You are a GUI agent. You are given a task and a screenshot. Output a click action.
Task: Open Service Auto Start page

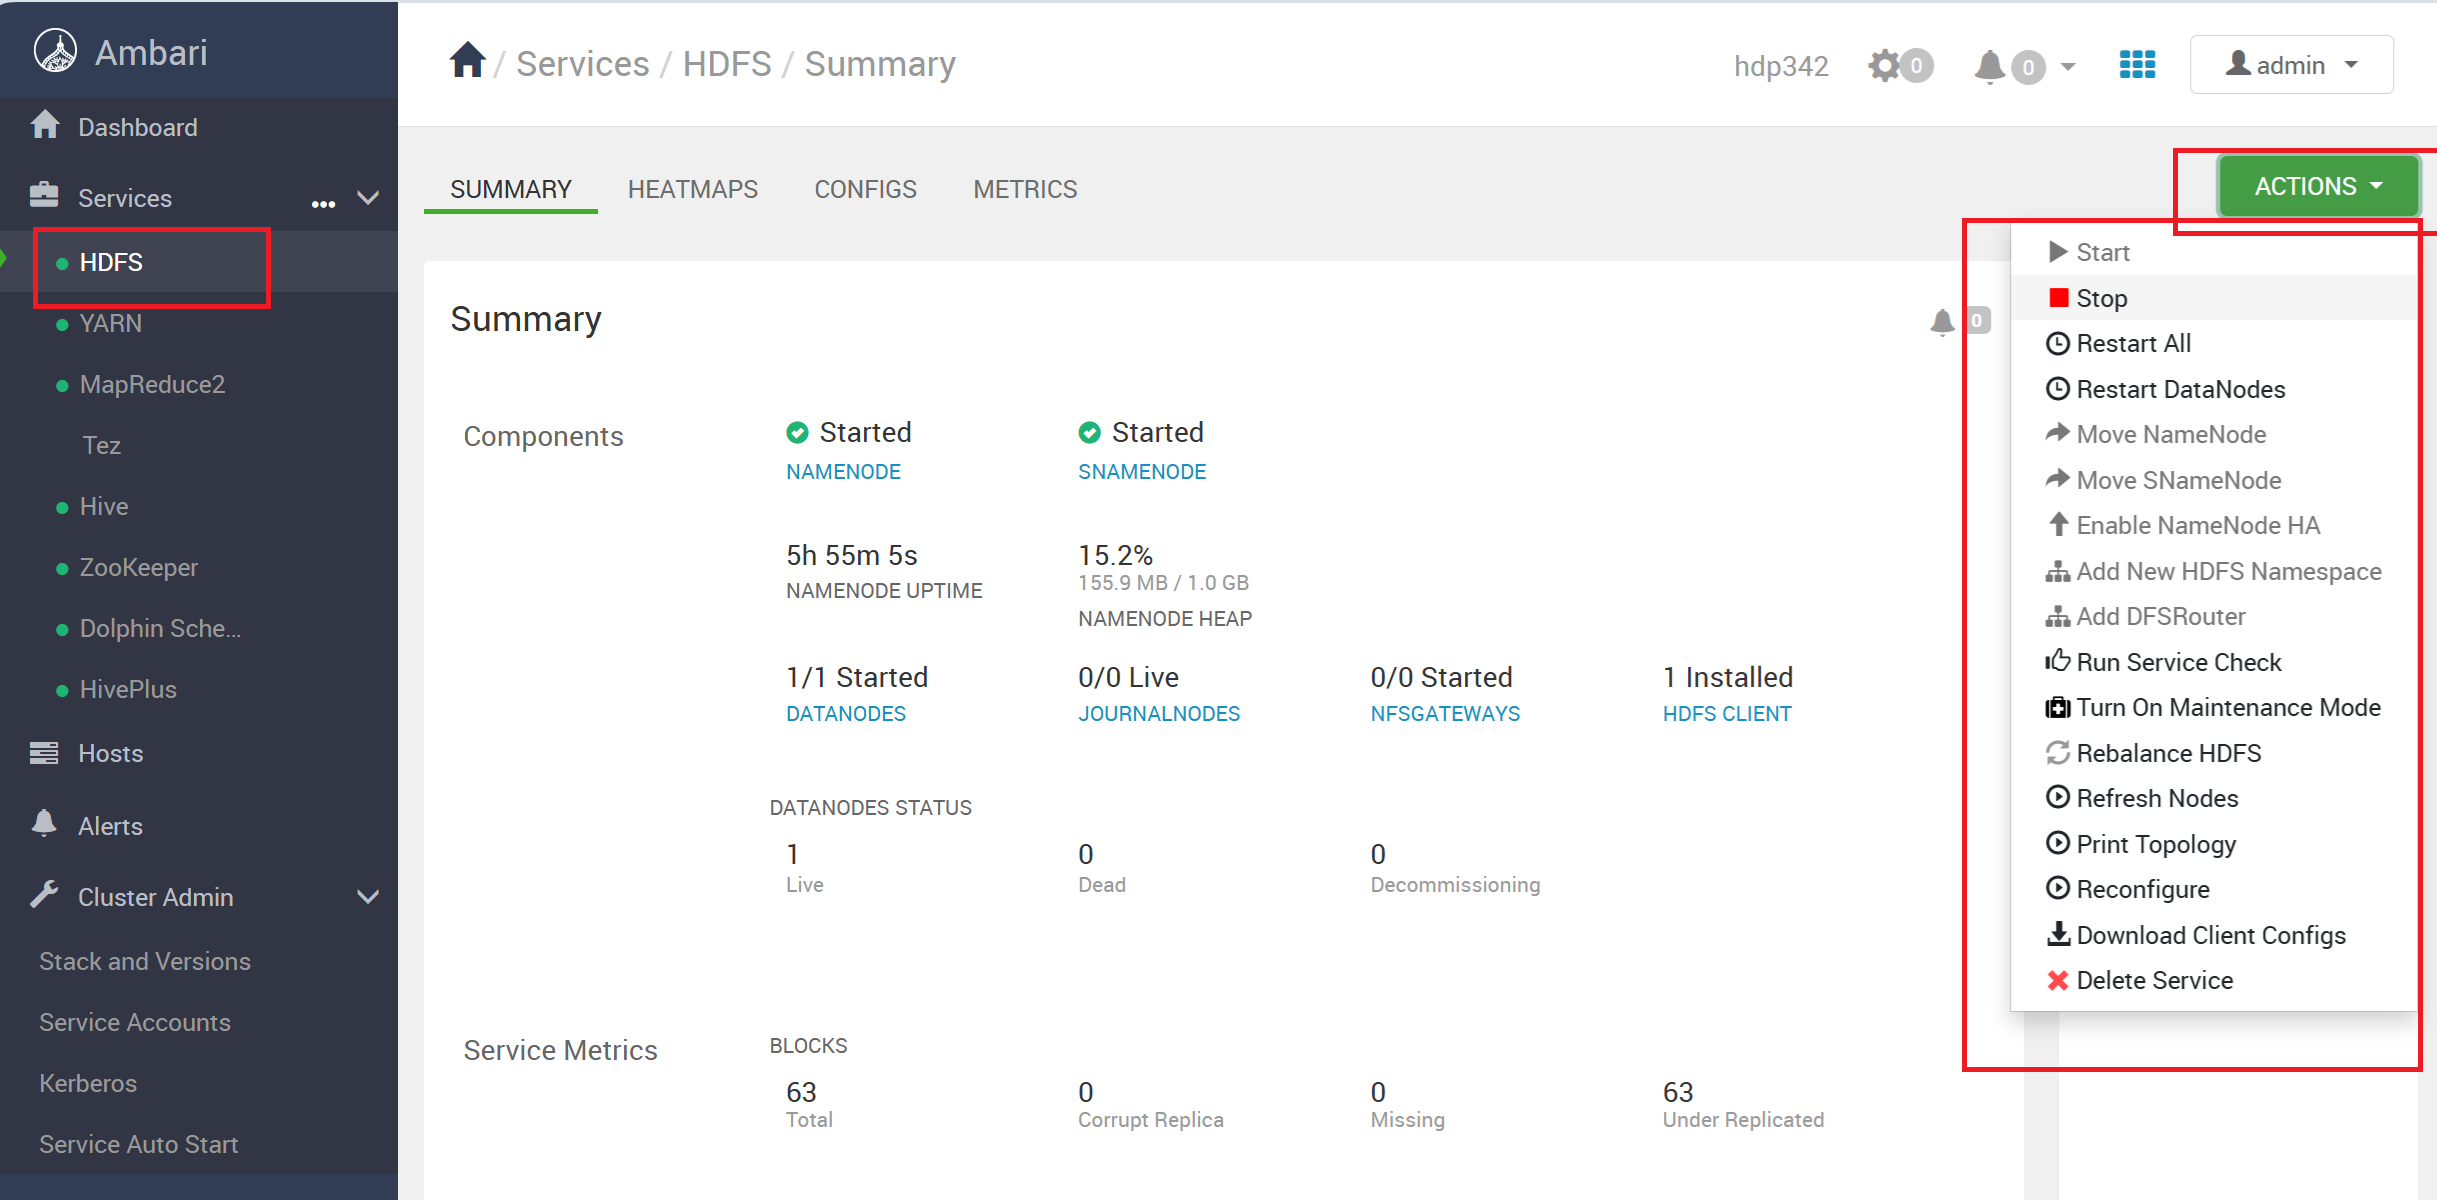tap(139, 1144)
